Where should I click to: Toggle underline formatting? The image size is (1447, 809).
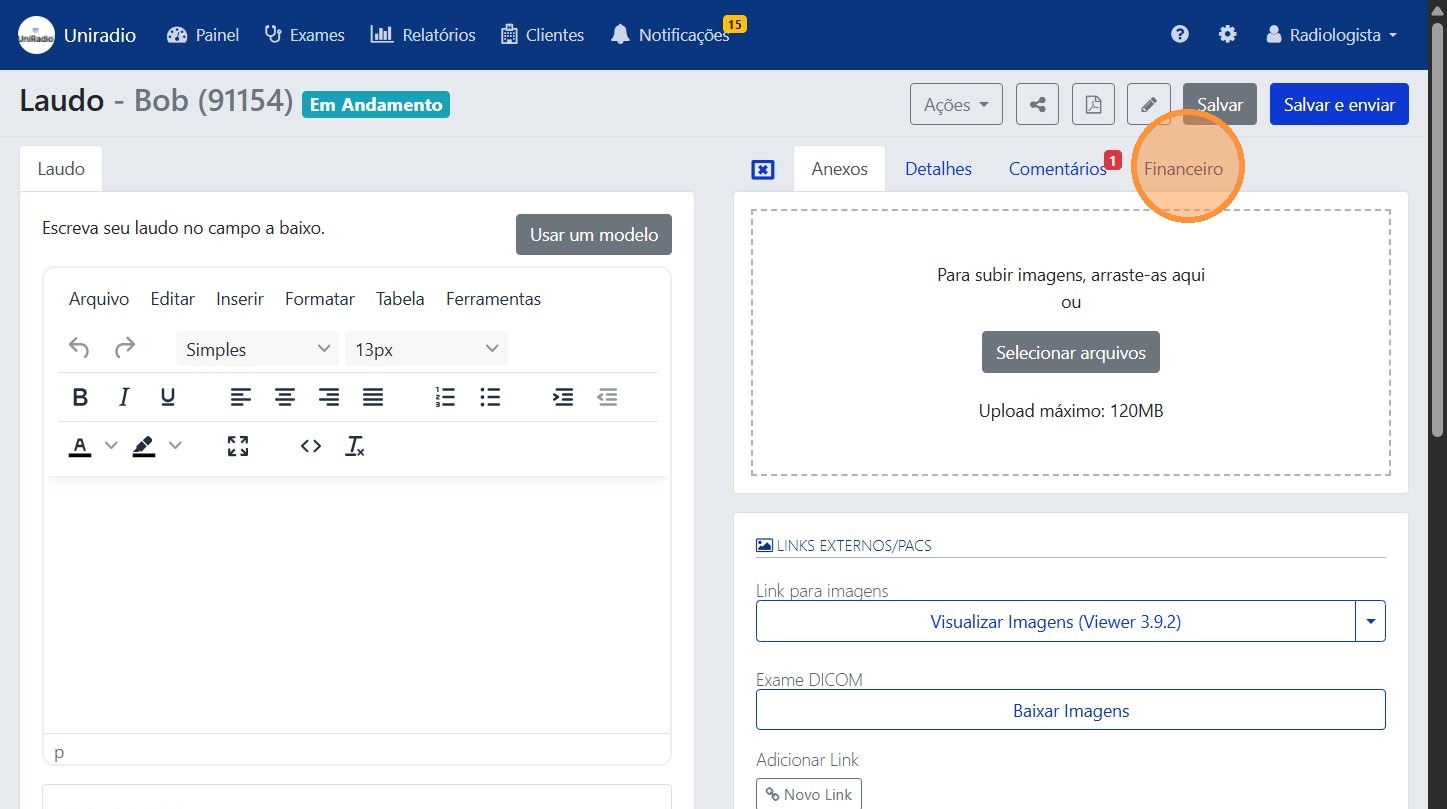pos(168,397)
